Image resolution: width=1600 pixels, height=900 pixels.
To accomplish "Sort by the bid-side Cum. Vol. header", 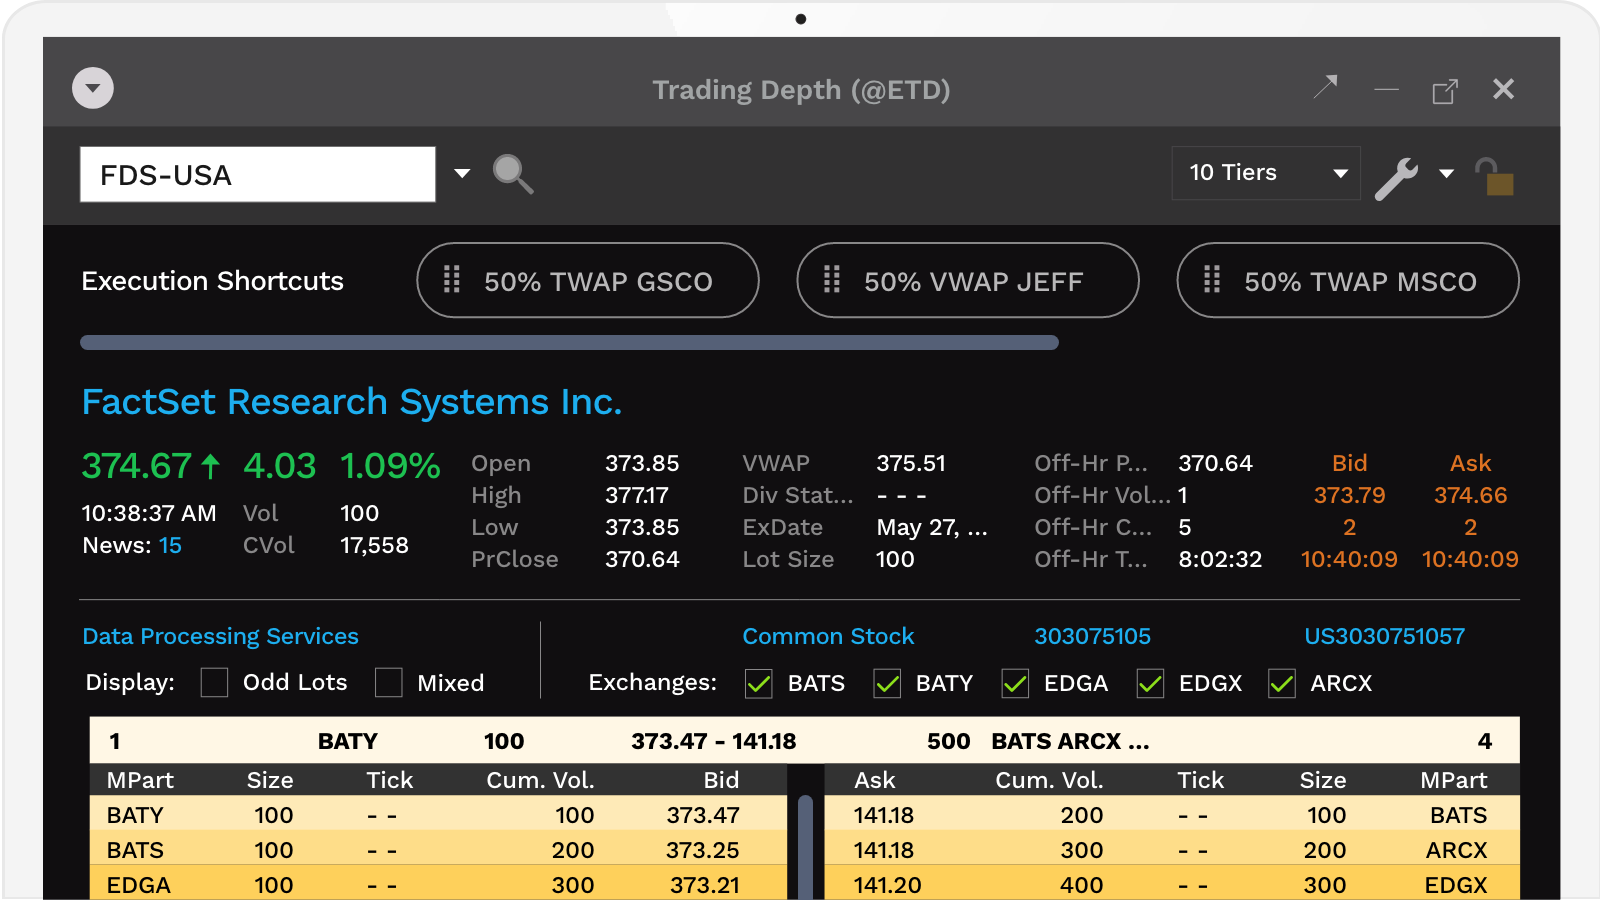I will coord(540,780).
